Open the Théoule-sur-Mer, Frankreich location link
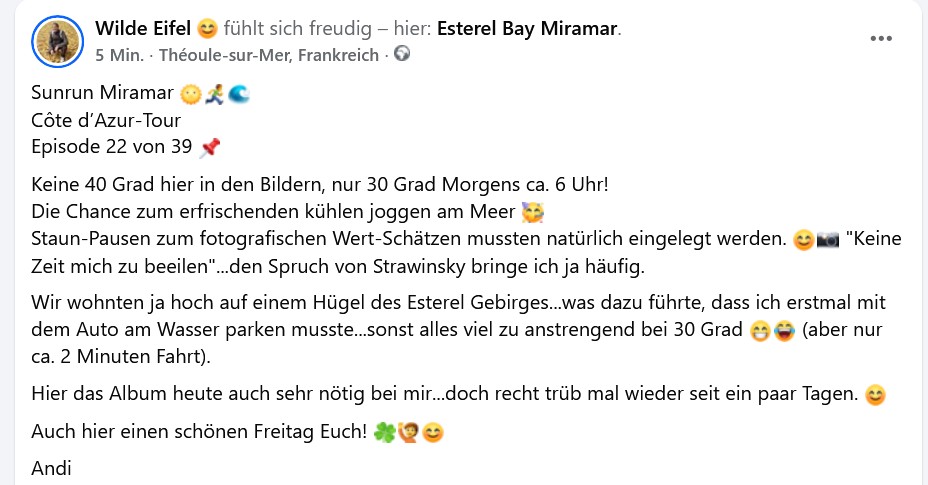Viewport: 928px width, 485px height. tap(268, 54)
